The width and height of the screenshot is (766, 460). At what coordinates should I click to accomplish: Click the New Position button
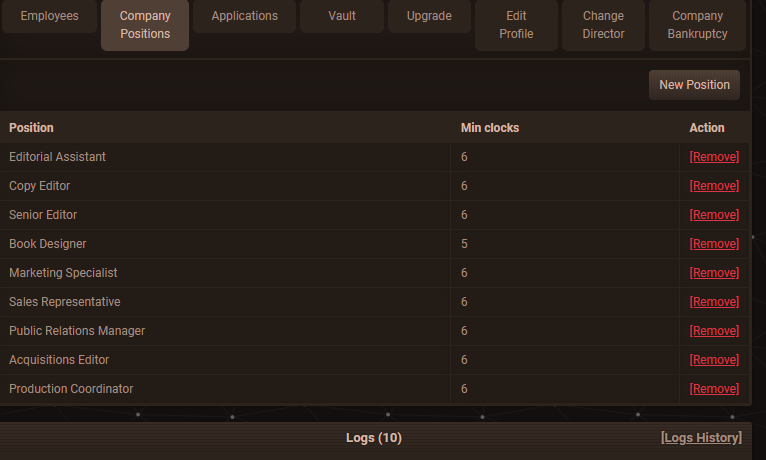[x=694, y=85]
